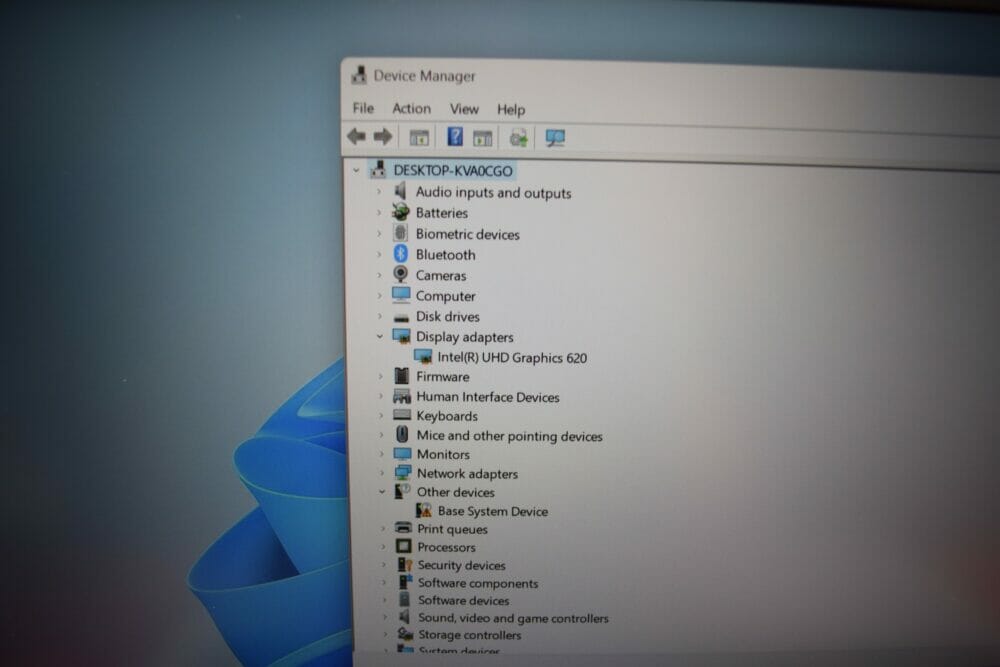Select the Software devices label
Viewport: 1000px width, 667px height.
[464, 600]
